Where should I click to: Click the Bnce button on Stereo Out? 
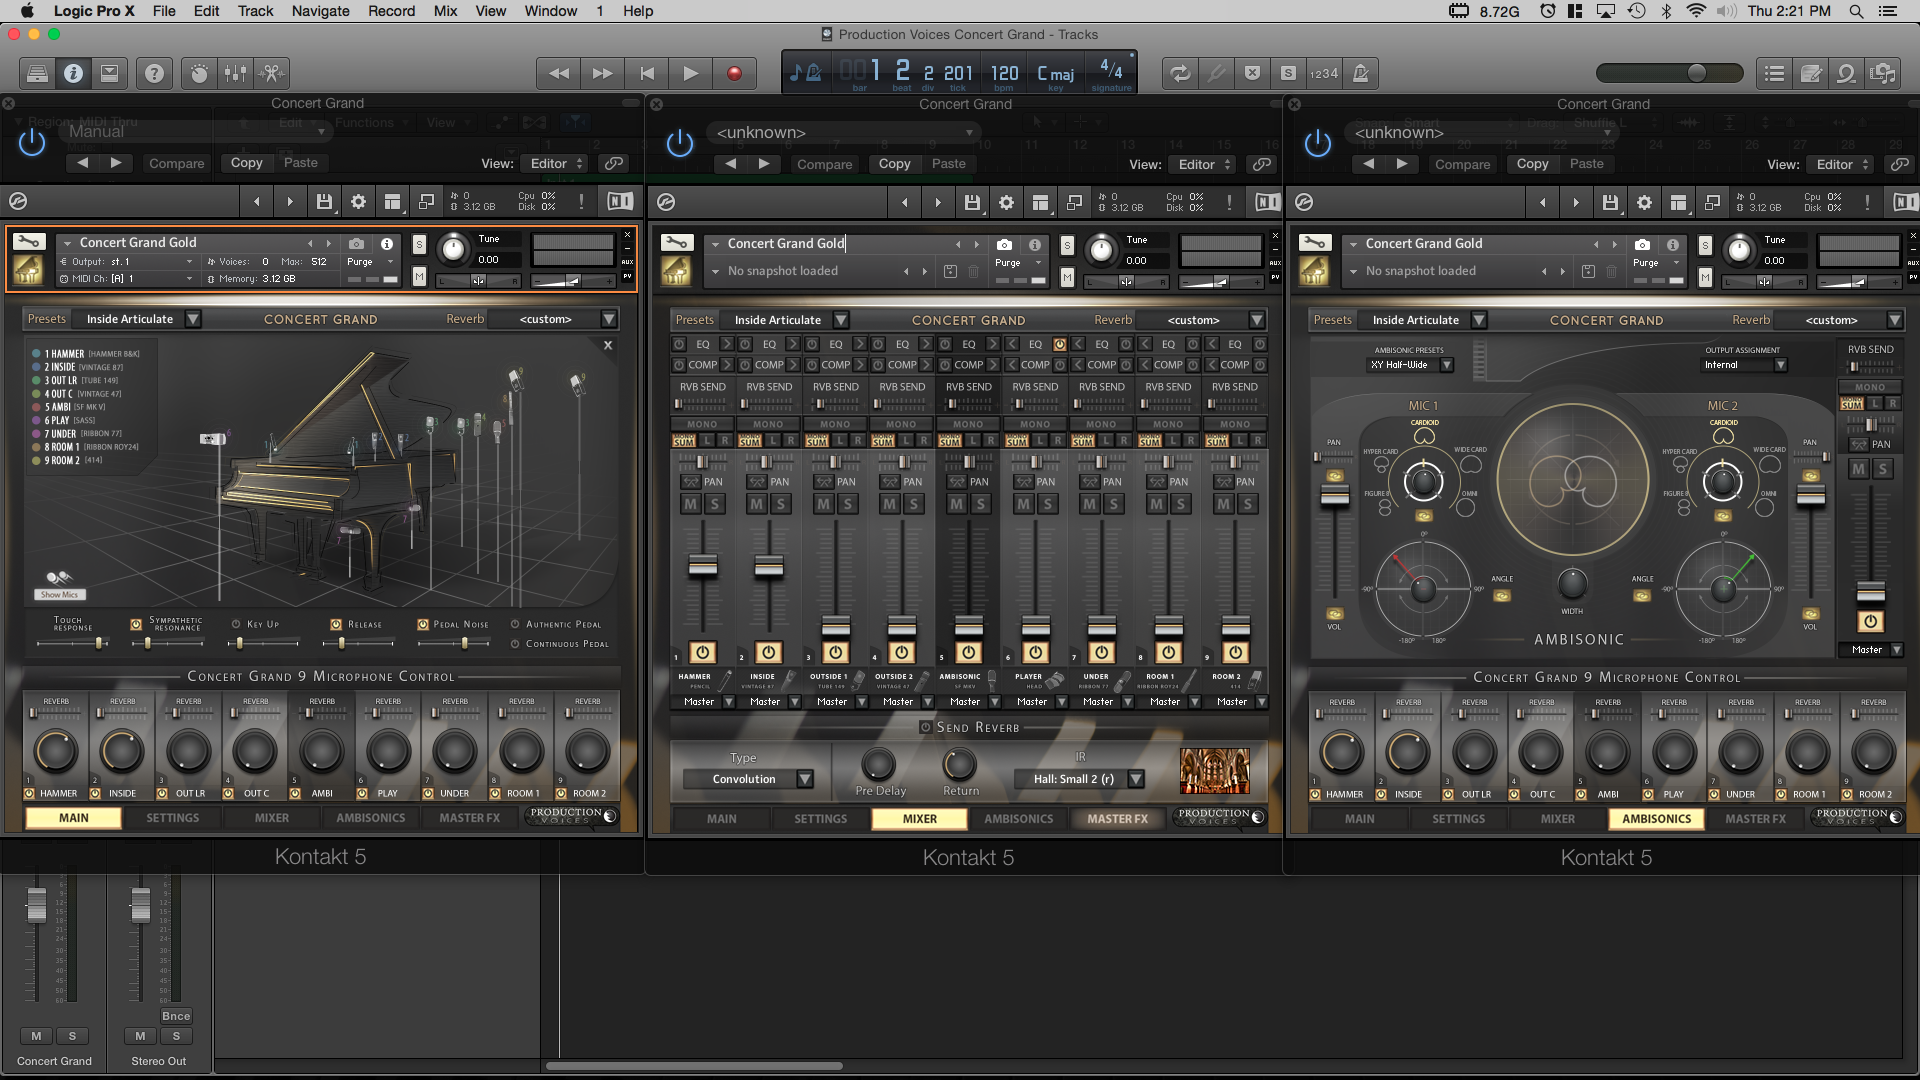pos(176,1016)
